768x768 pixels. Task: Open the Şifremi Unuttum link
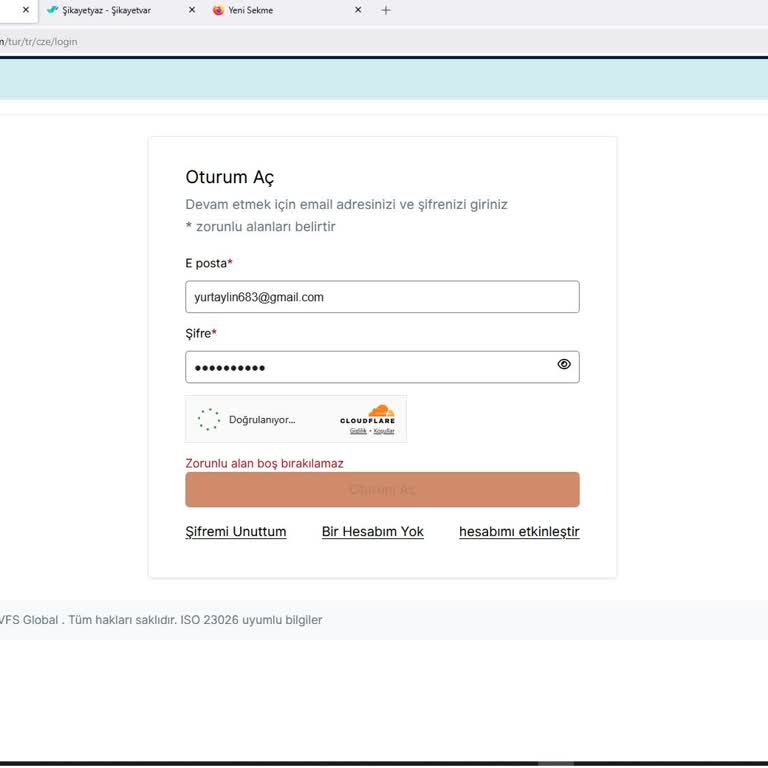[236, 531]
